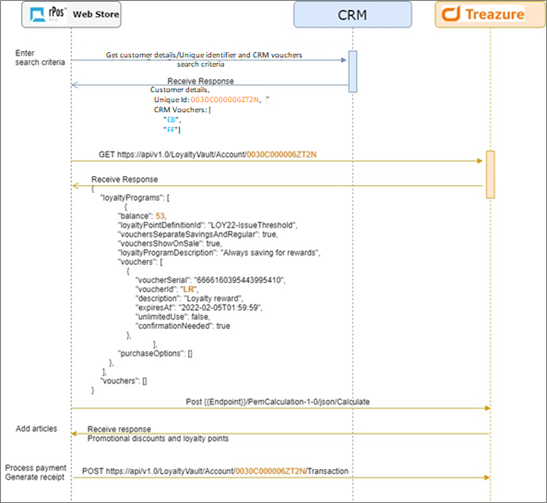
Task: Click the Web Store header label
Action: (x=96, y=14)
